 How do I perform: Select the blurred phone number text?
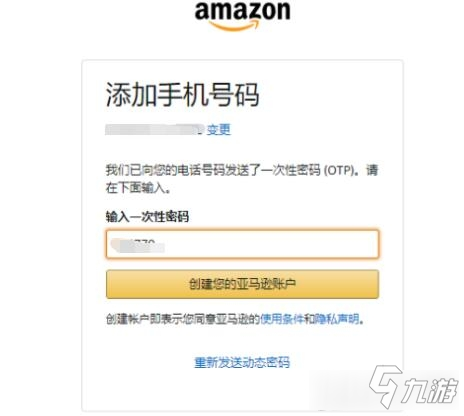click(x=154, y=130)
